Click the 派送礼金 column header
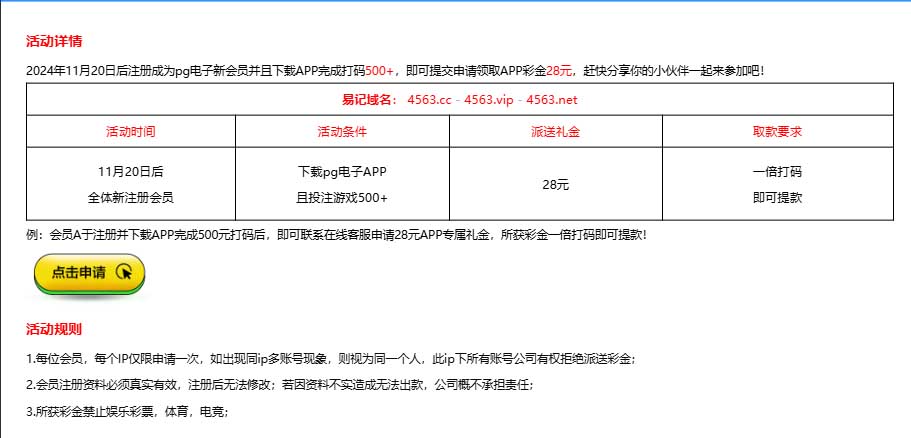Screen dimensions: 911x438 pos(556,132)
